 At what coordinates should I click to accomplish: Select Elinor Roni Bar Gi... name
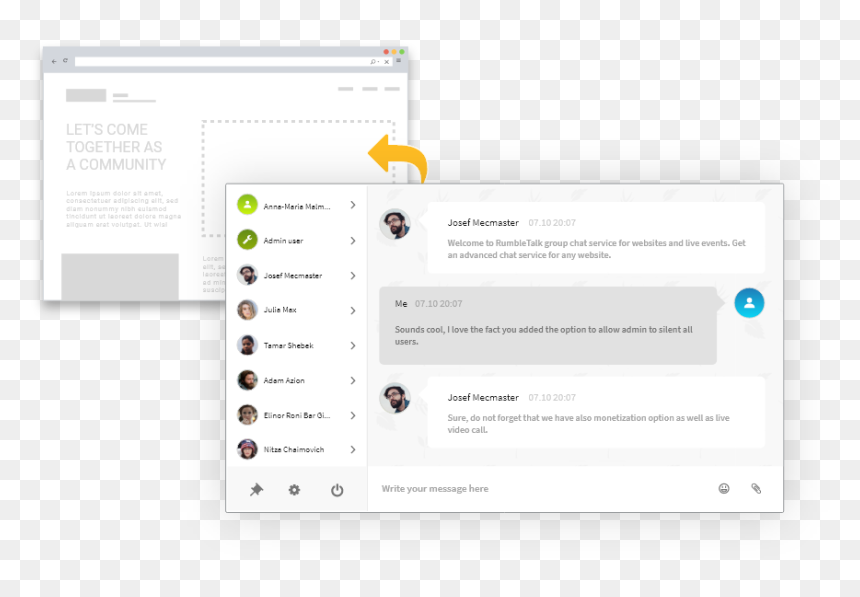(x=297, y=415)
